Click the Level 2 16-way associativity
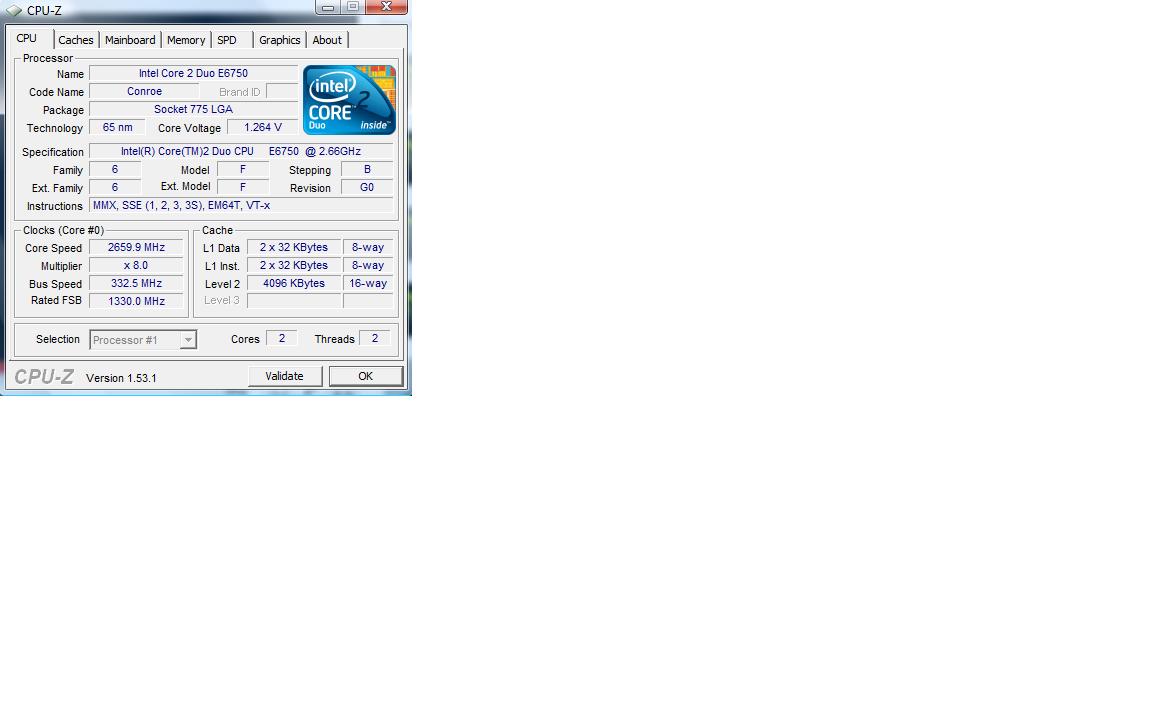This screenshot has width=1152, height=714. [x=368, y=283]
